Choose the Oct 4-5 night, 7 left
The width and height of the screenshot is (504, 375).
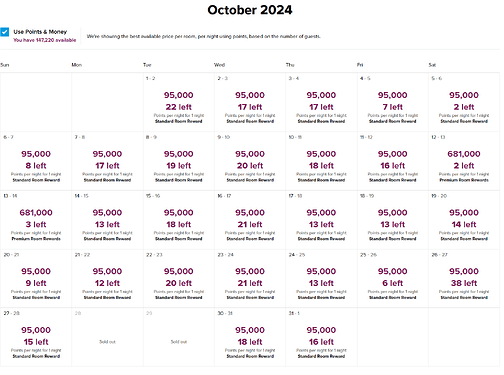(393, 102)
